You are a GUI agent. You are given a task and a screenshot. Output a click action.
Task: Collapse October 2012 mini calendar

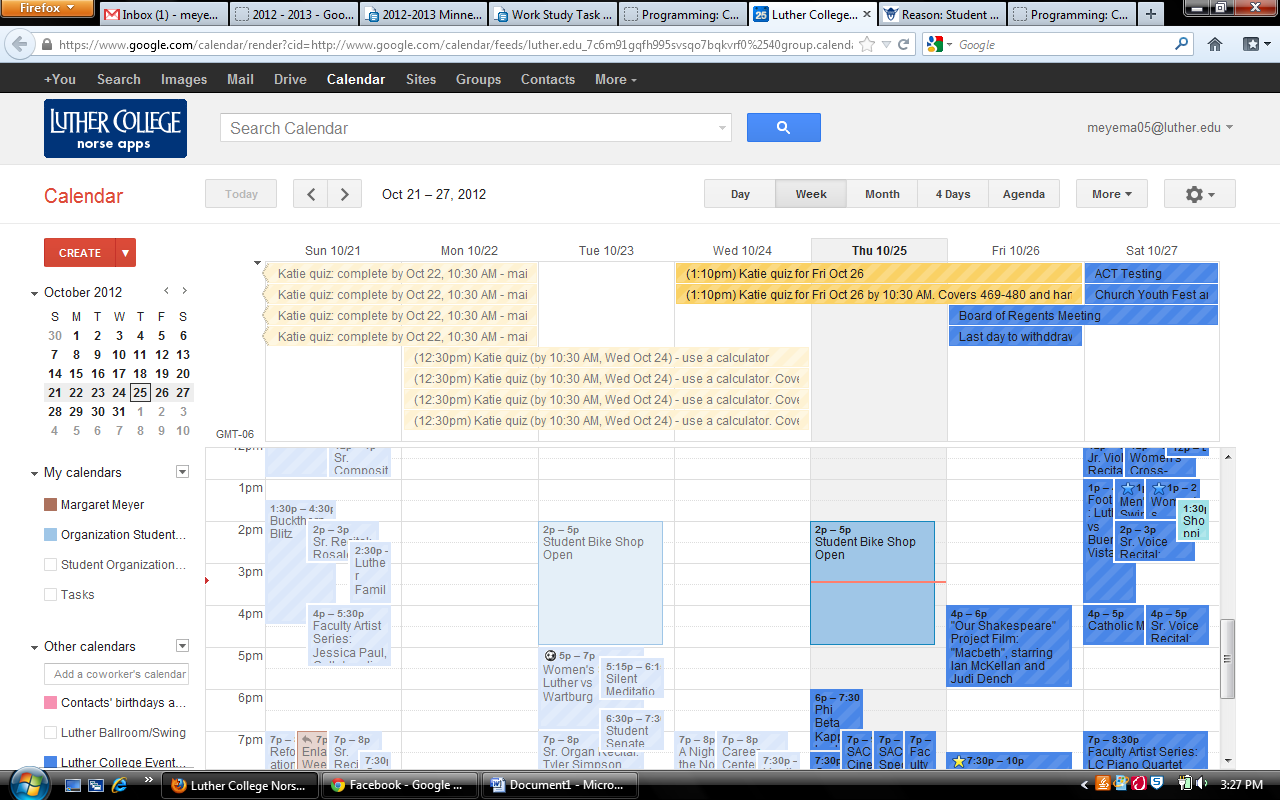35,293
